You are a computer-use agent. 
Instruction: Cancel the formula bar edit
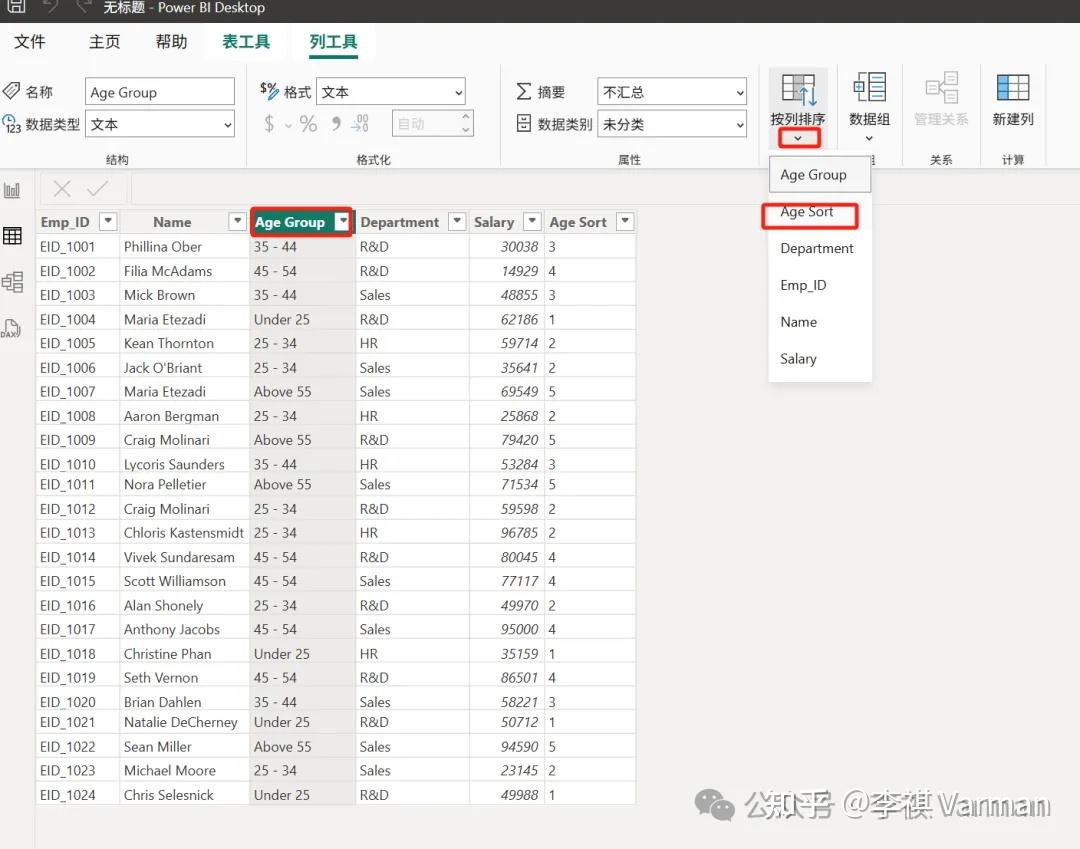(x=62, y=189)
